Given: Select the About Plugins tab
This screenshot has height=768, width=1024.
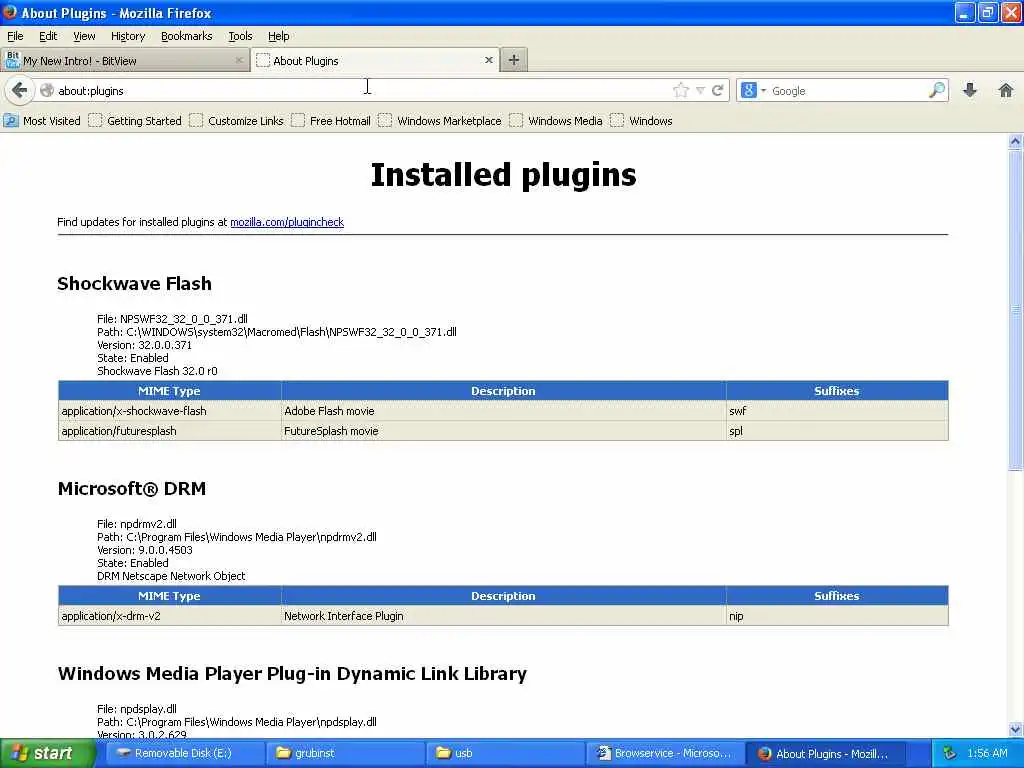Looking at the screenshot, I should pyautogui.click(x=376, y=60).
